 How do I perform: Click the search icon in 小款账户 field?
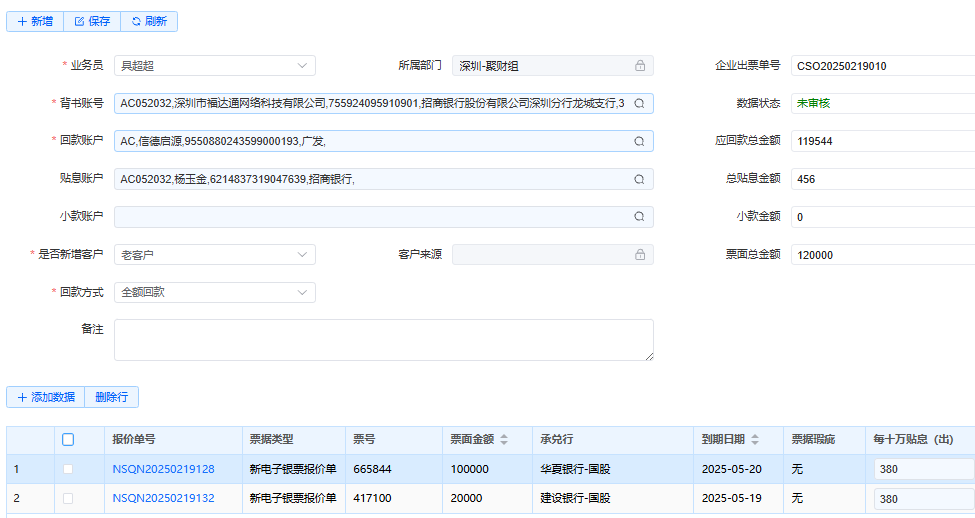[x=639, y=217]
